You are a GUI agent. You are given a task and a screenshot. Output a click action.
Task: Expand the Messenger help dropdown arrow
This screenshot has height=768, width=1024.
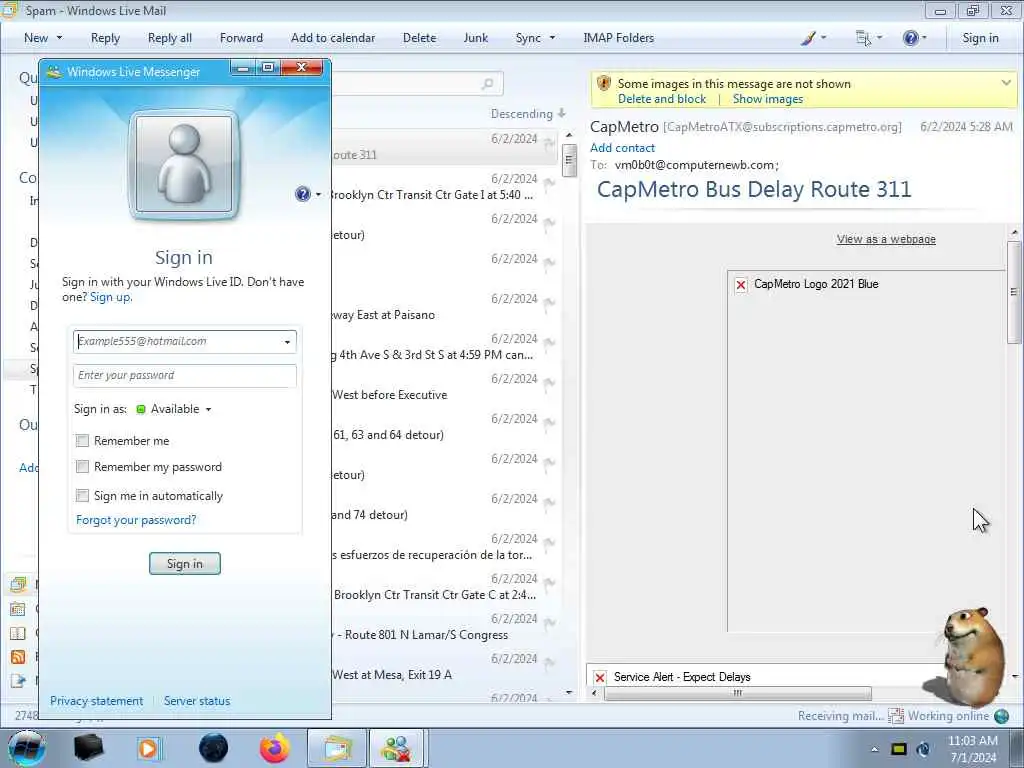[319, 195]
